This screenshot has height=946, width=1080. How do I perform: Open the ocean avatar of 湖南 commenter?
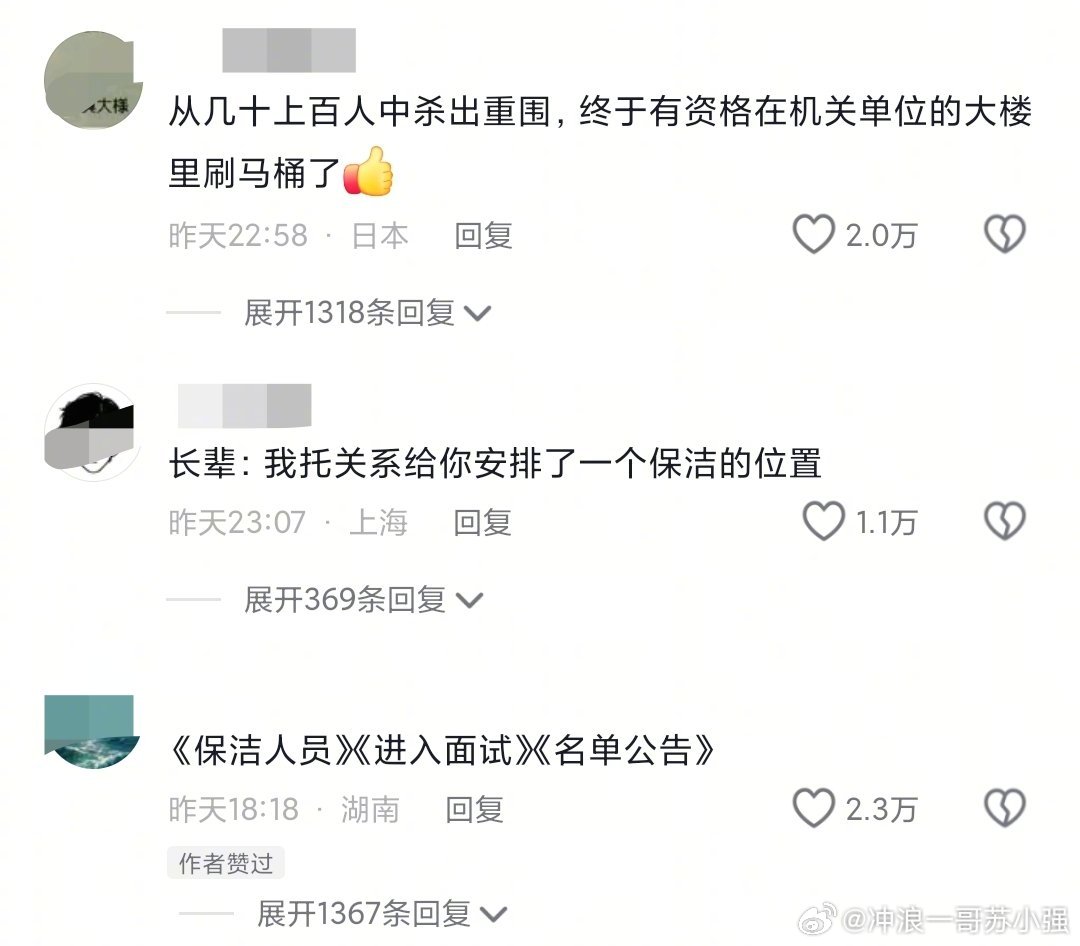[92, 732]
